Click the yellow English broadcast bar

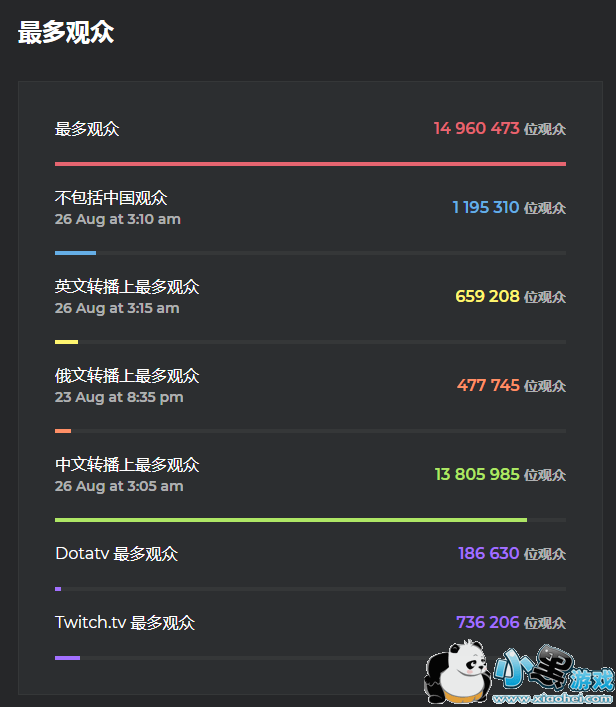(66, 342)
